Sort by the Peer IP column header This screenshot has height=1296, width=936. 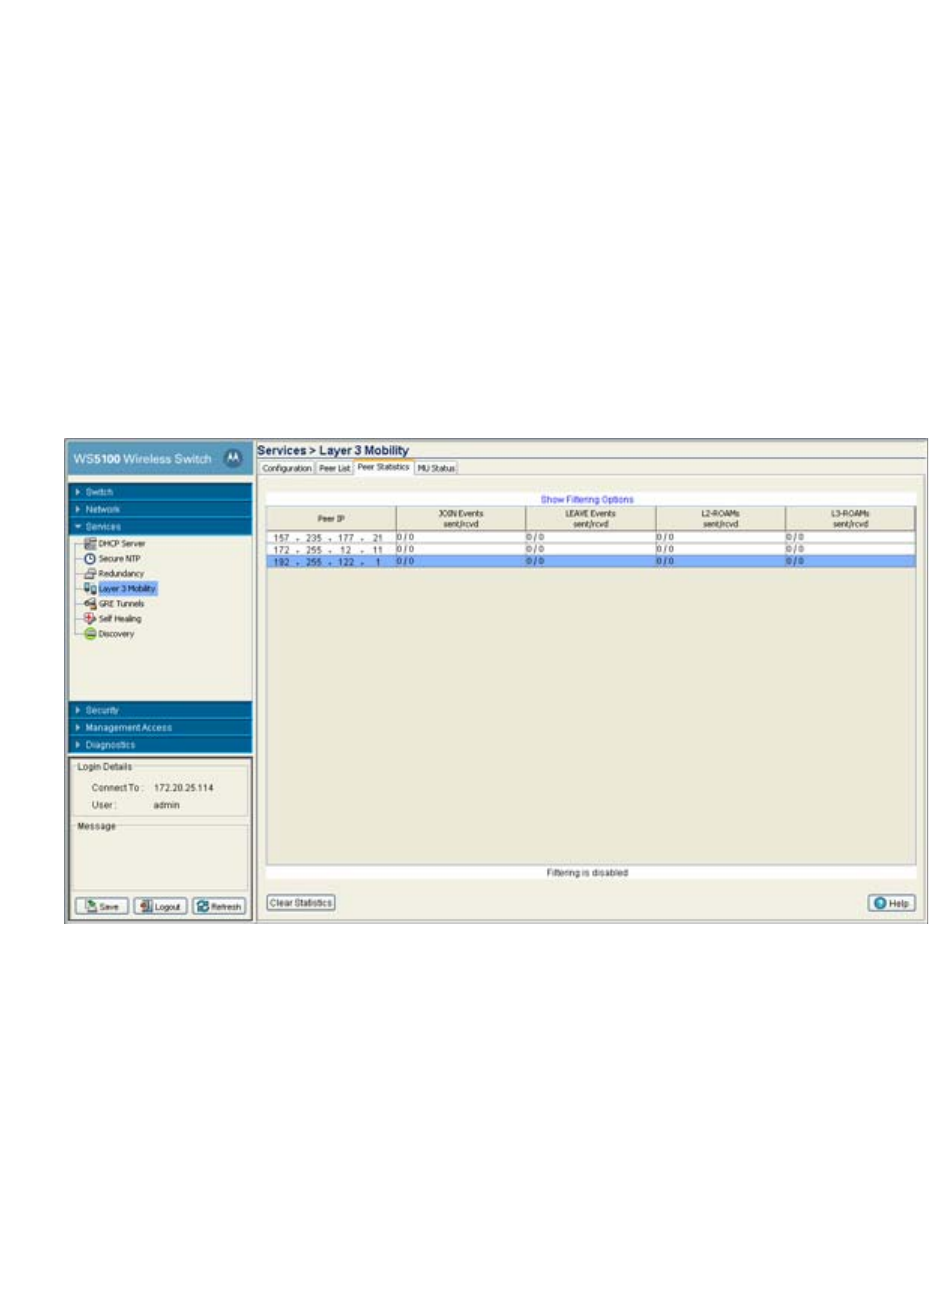(x=331, y=518)
